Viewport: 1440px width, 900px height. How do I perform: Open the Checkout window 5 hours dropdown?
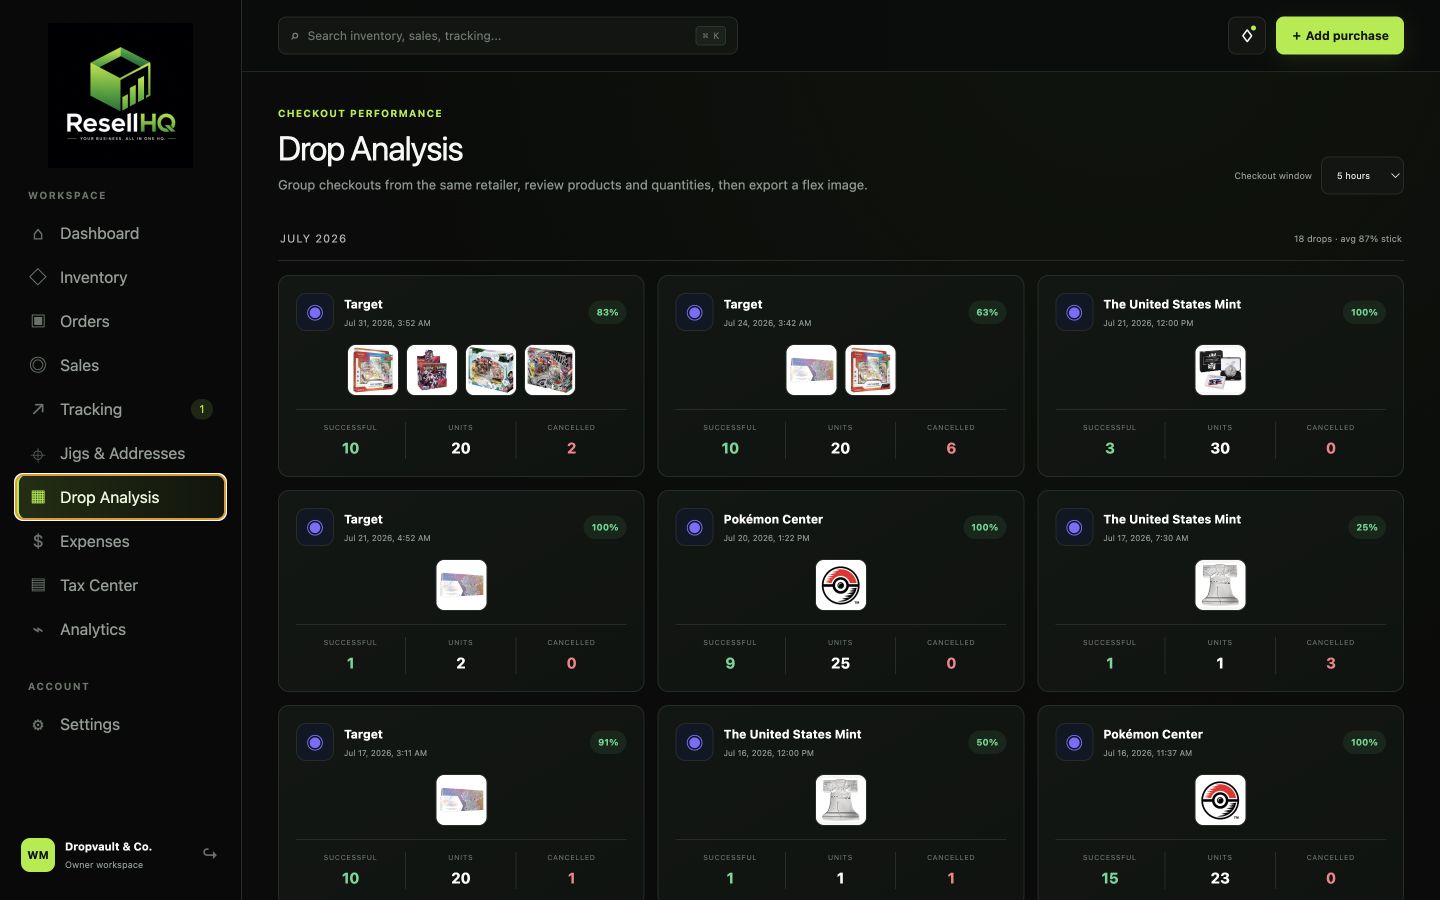1362,176
